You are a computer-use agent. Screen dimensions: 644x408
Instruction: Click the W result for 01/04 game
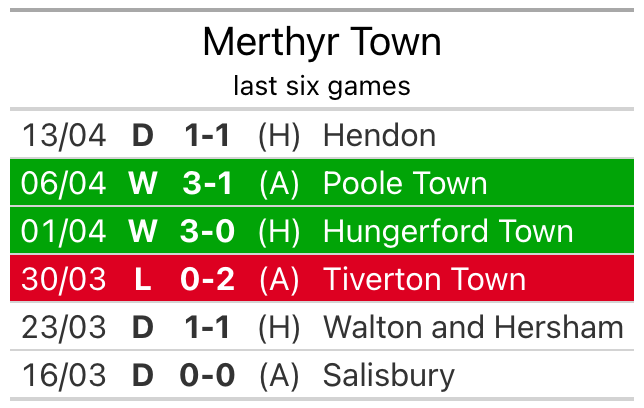[142, 232]
